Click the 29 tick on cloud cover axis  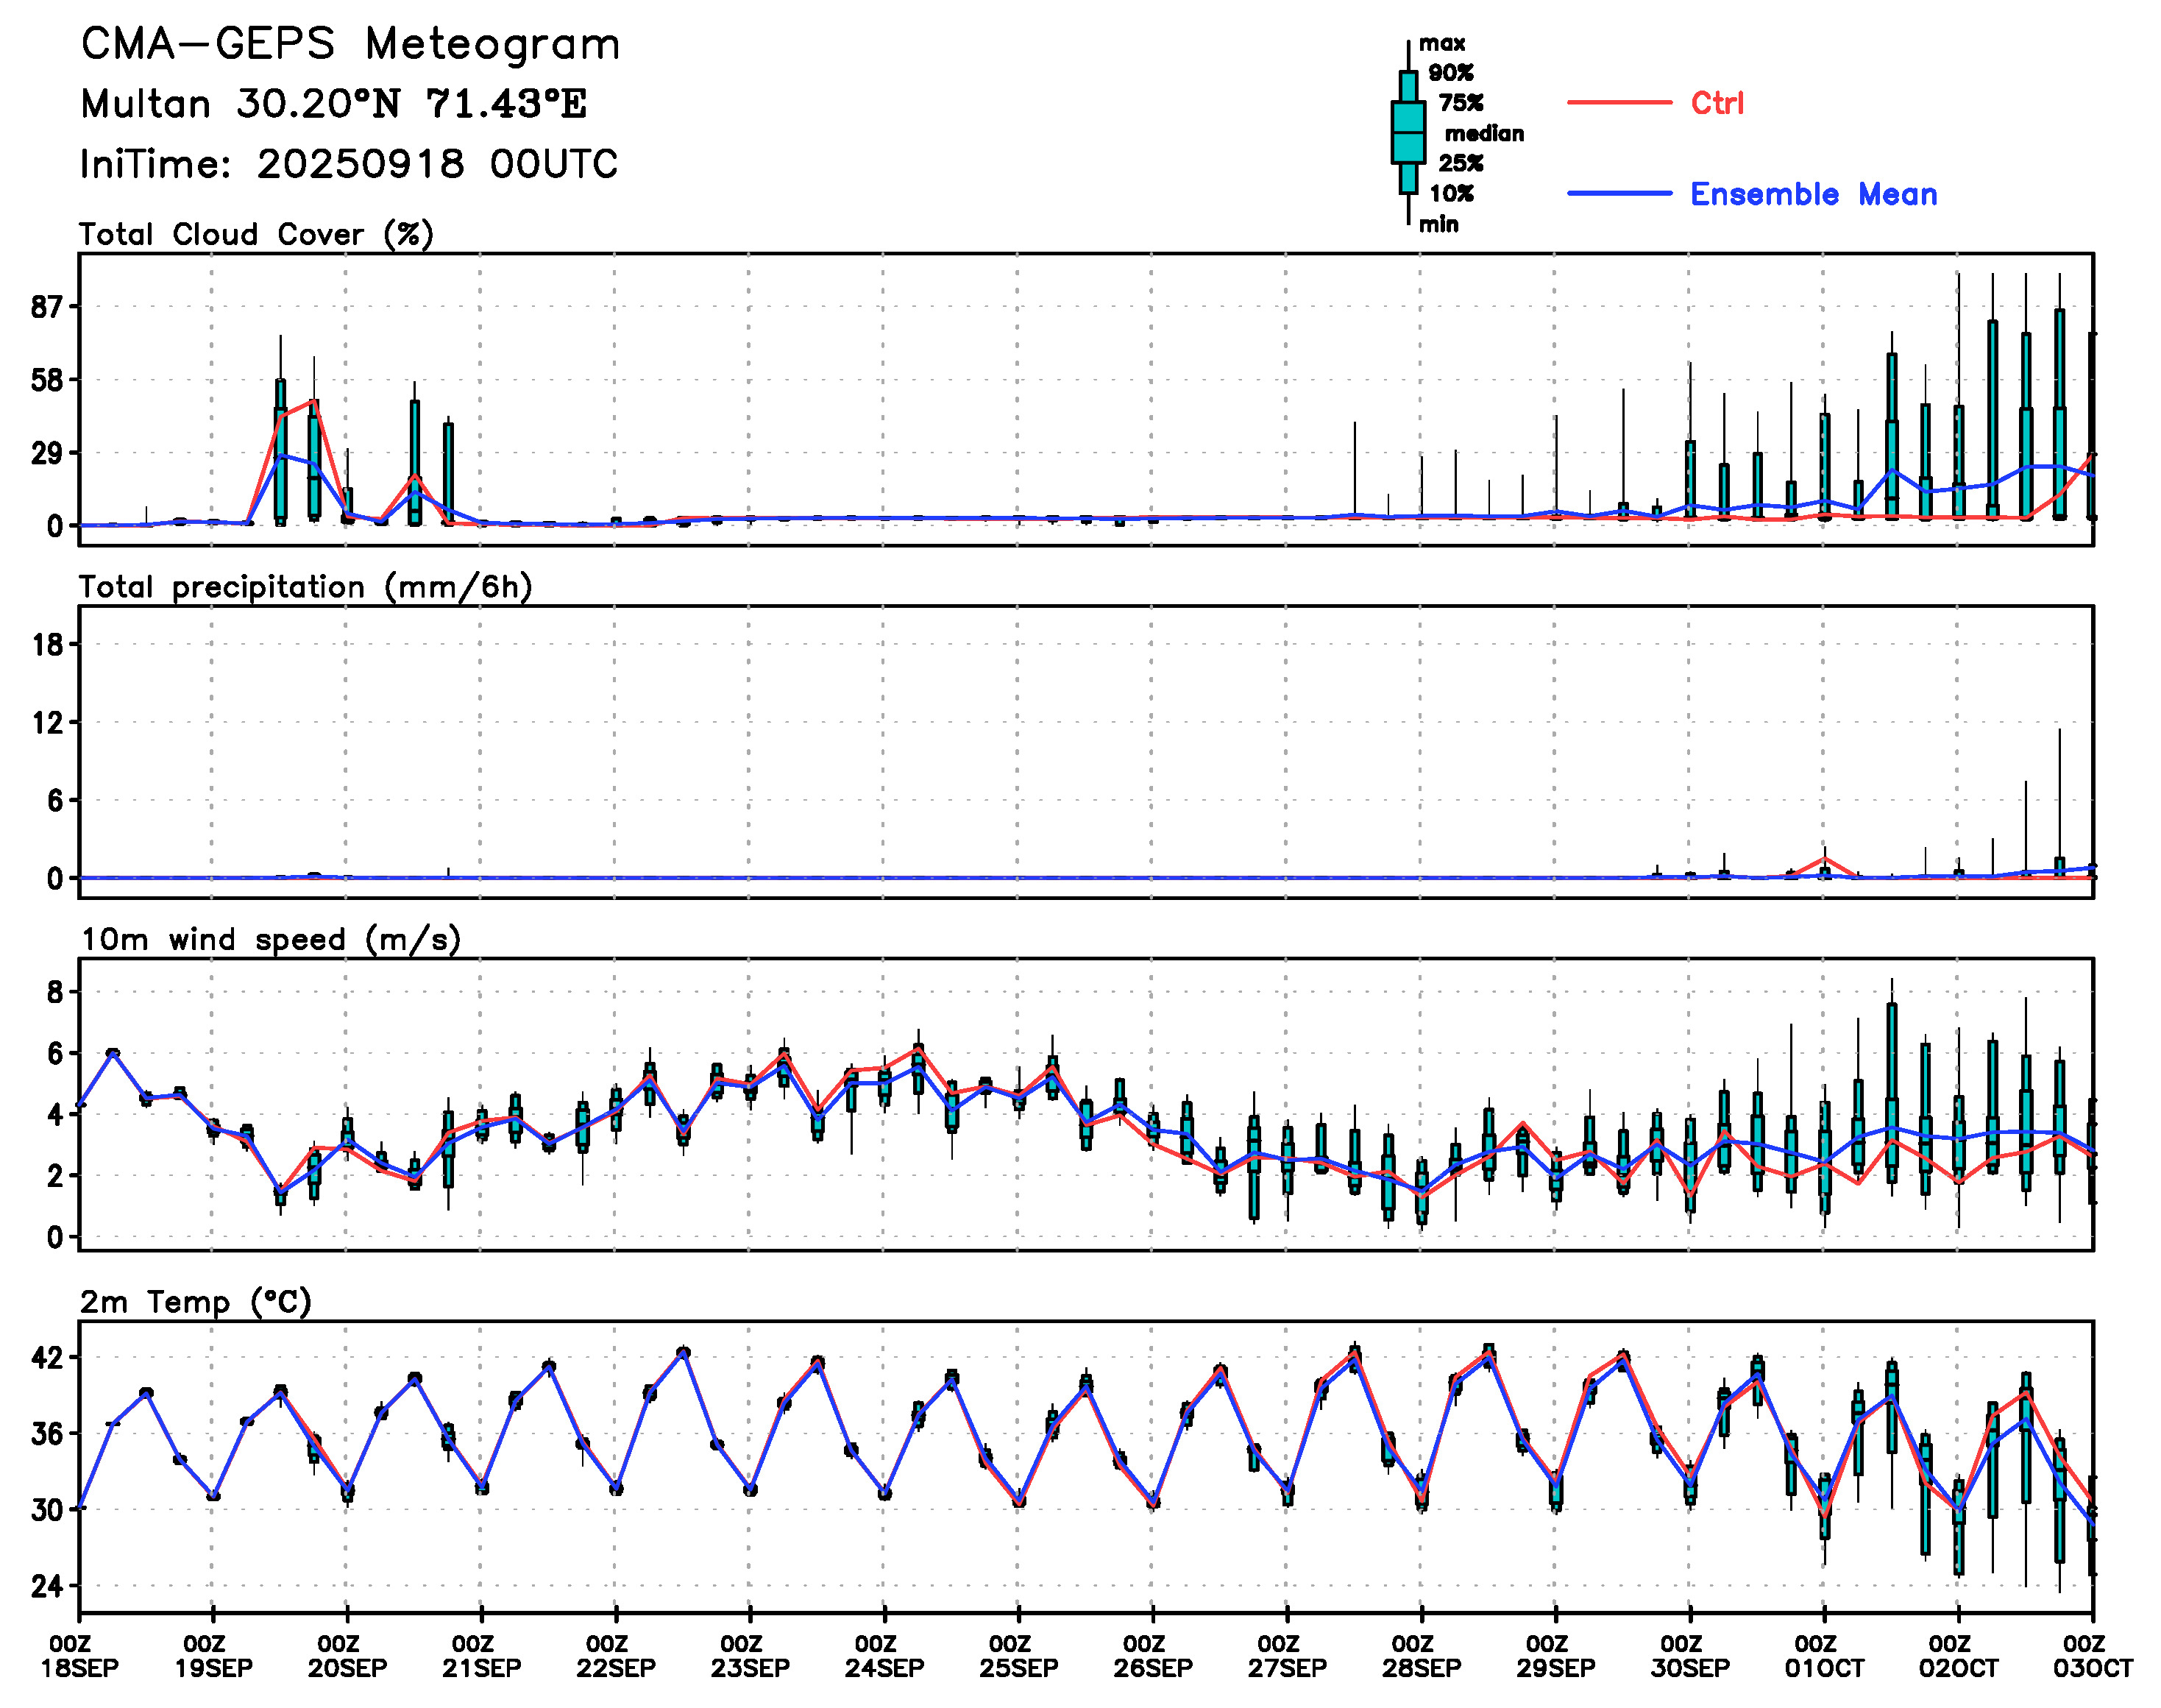(x=47, y=453)
